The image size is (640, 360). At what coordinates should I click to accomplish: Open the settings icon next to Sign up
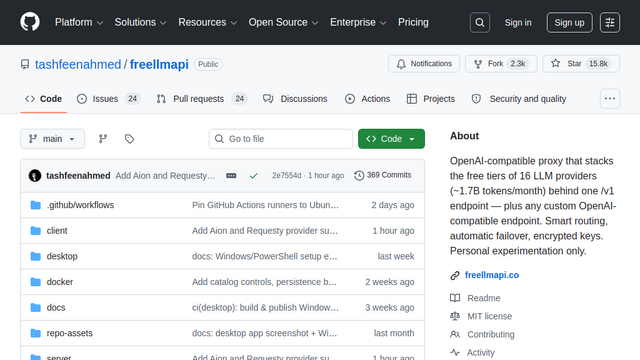[x=610, y=22]
